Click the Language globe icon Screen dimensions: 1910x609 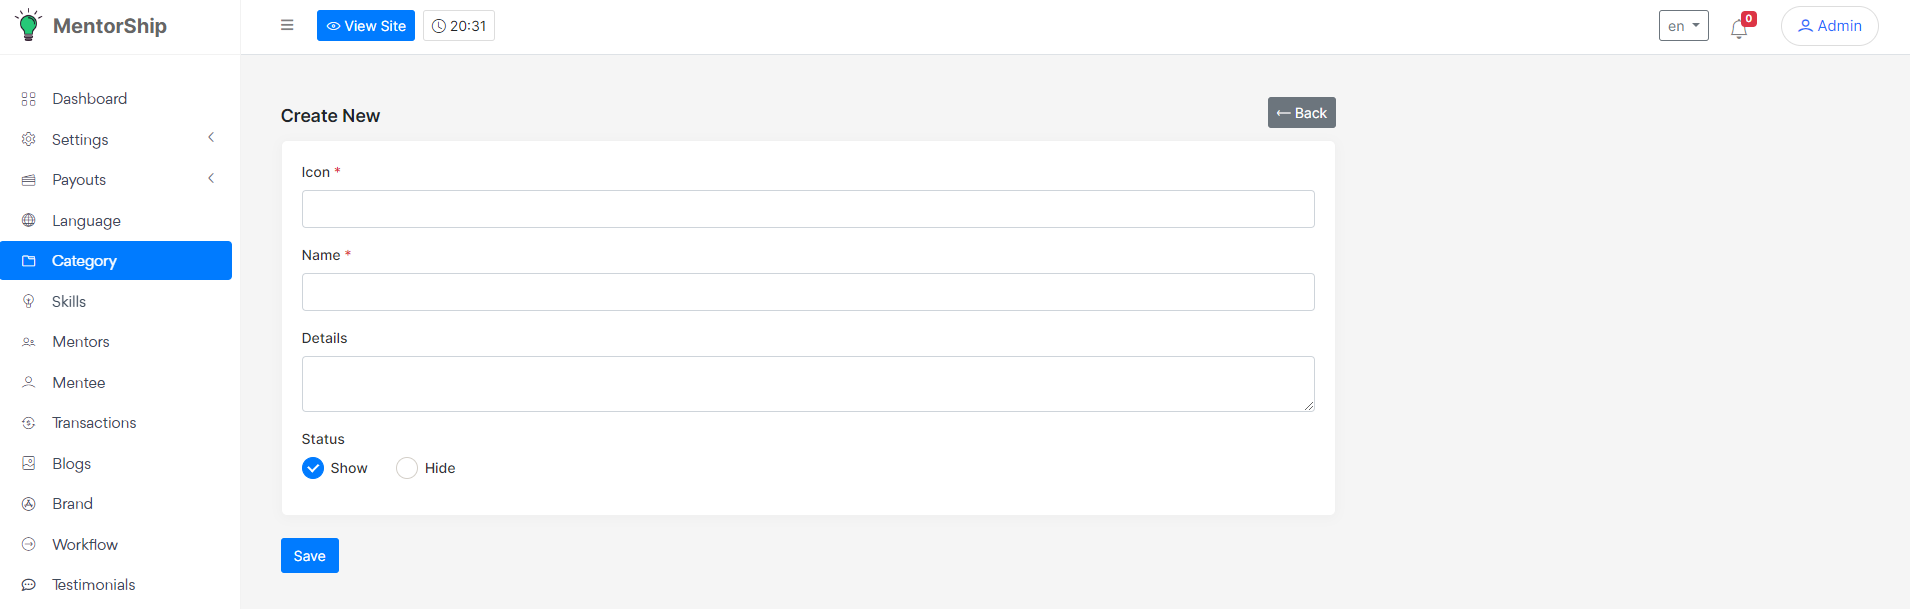[x=29, y=220]
